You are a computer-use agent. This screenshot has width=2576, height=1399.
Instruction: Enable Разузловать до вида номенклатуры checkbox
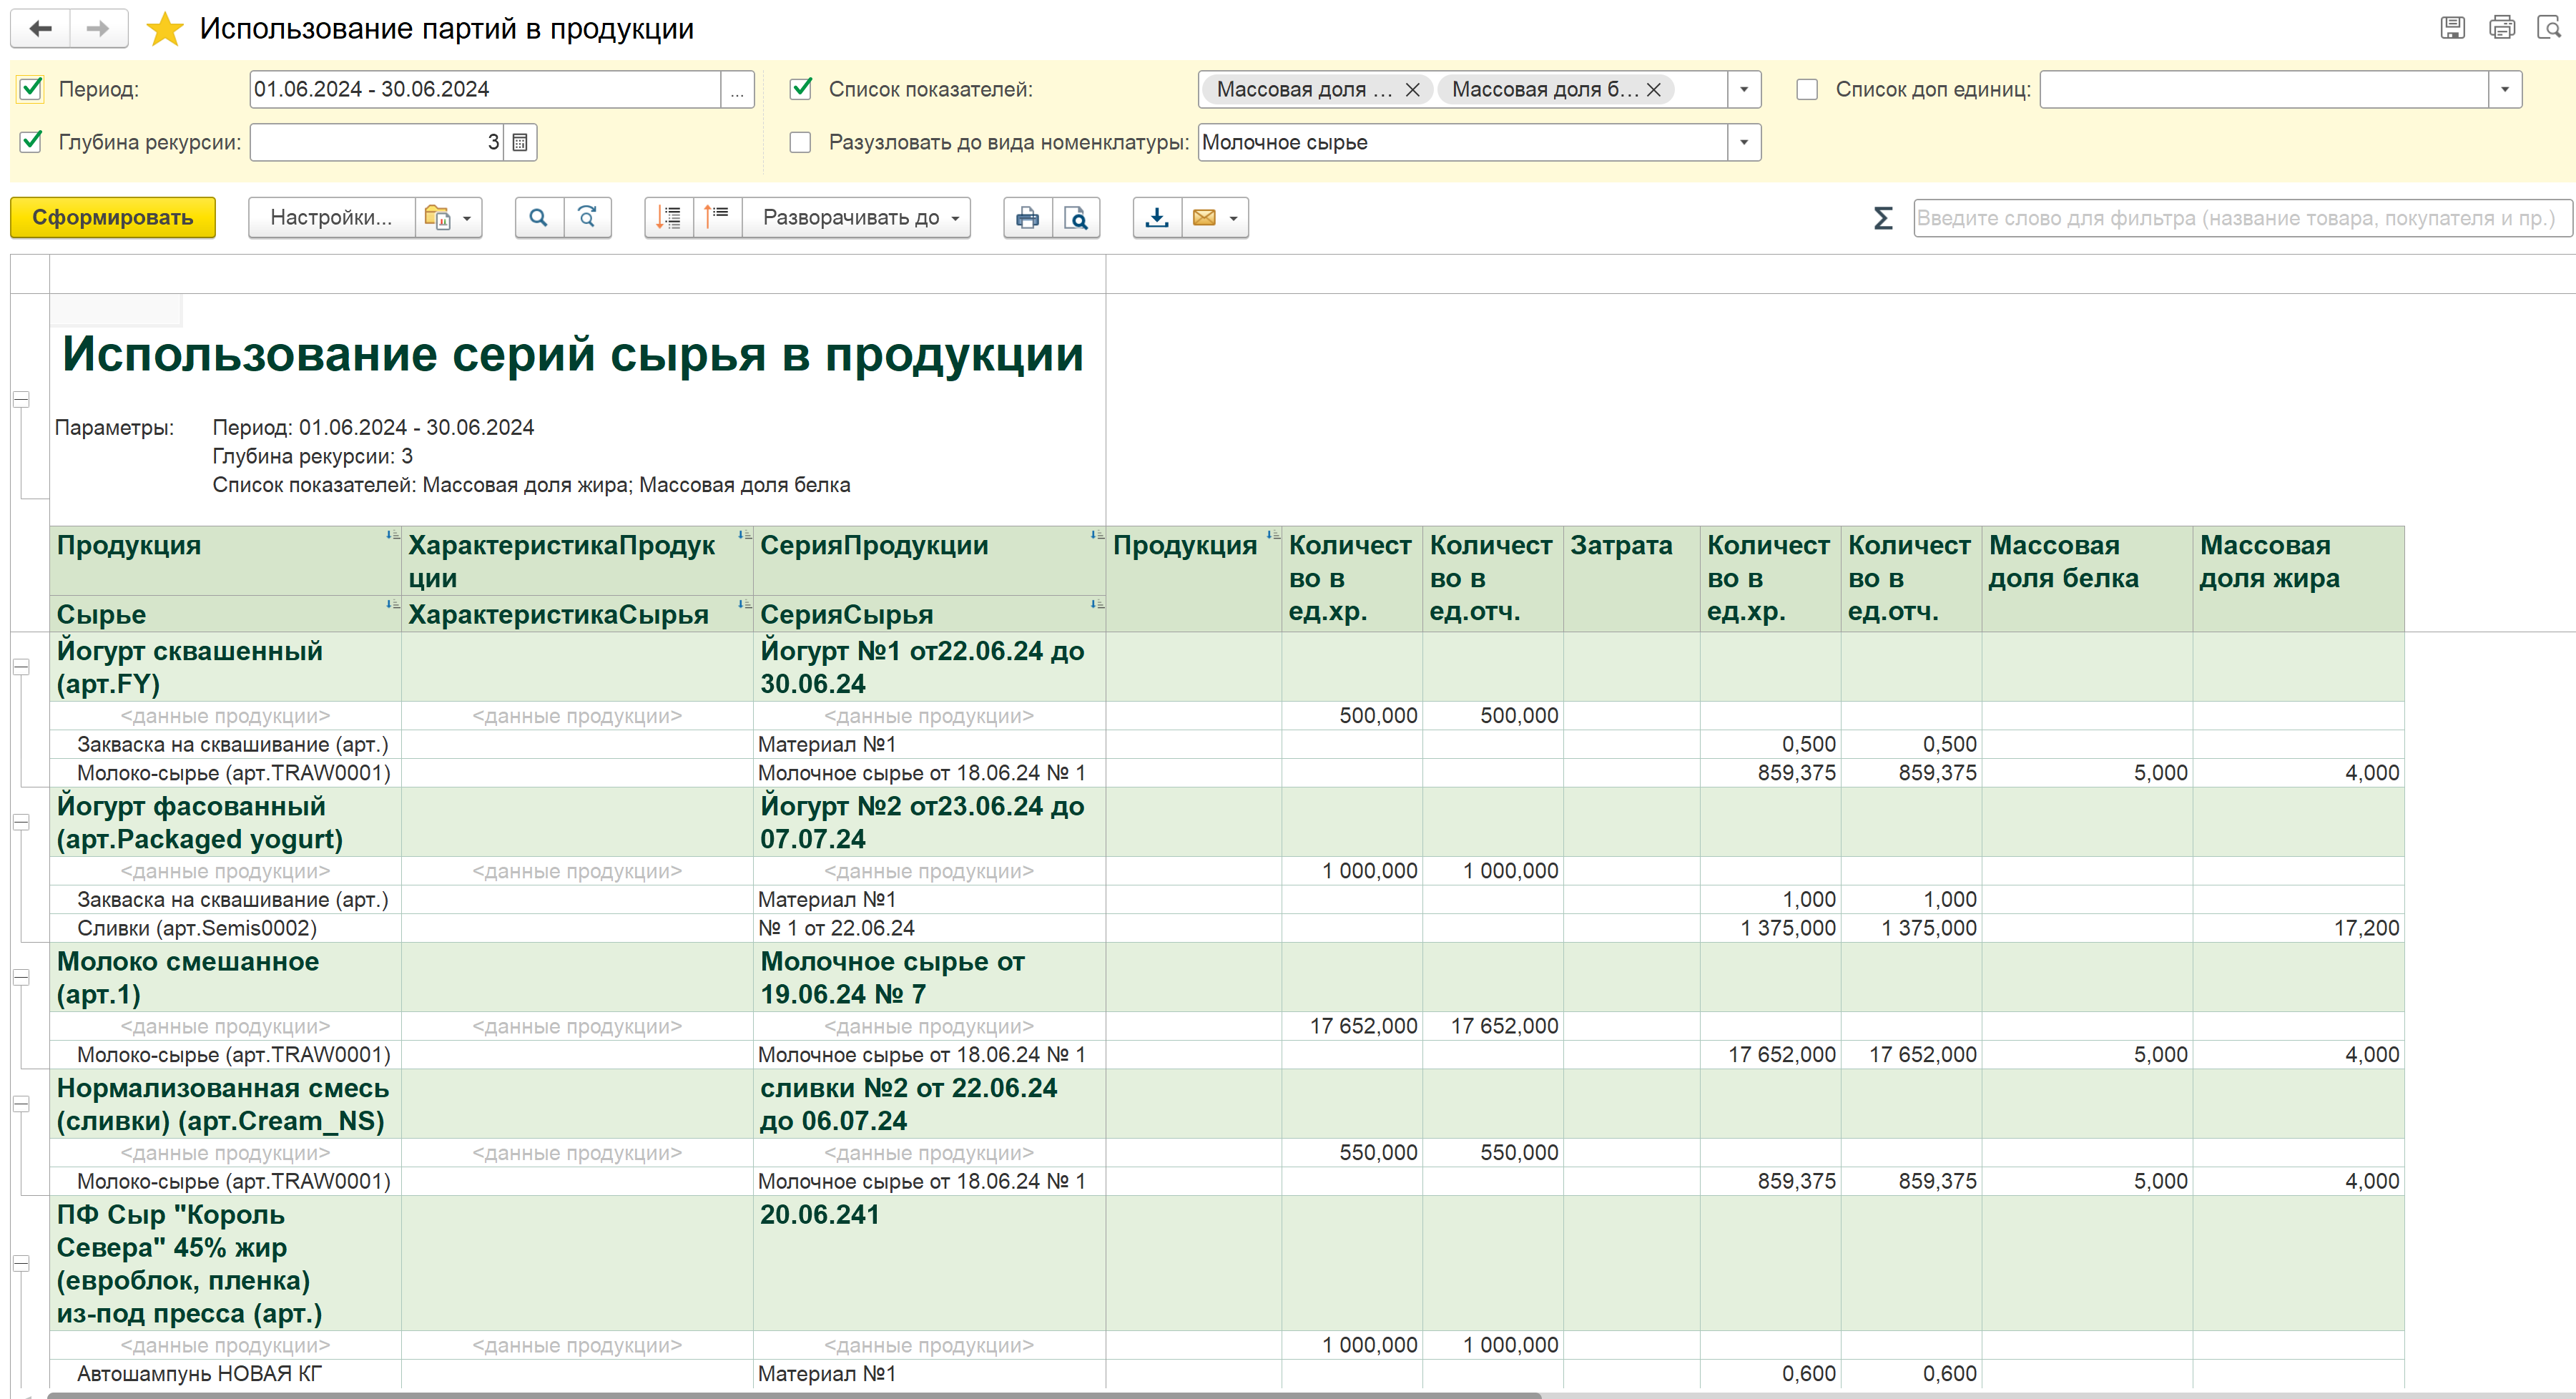(x=800, y=142)
